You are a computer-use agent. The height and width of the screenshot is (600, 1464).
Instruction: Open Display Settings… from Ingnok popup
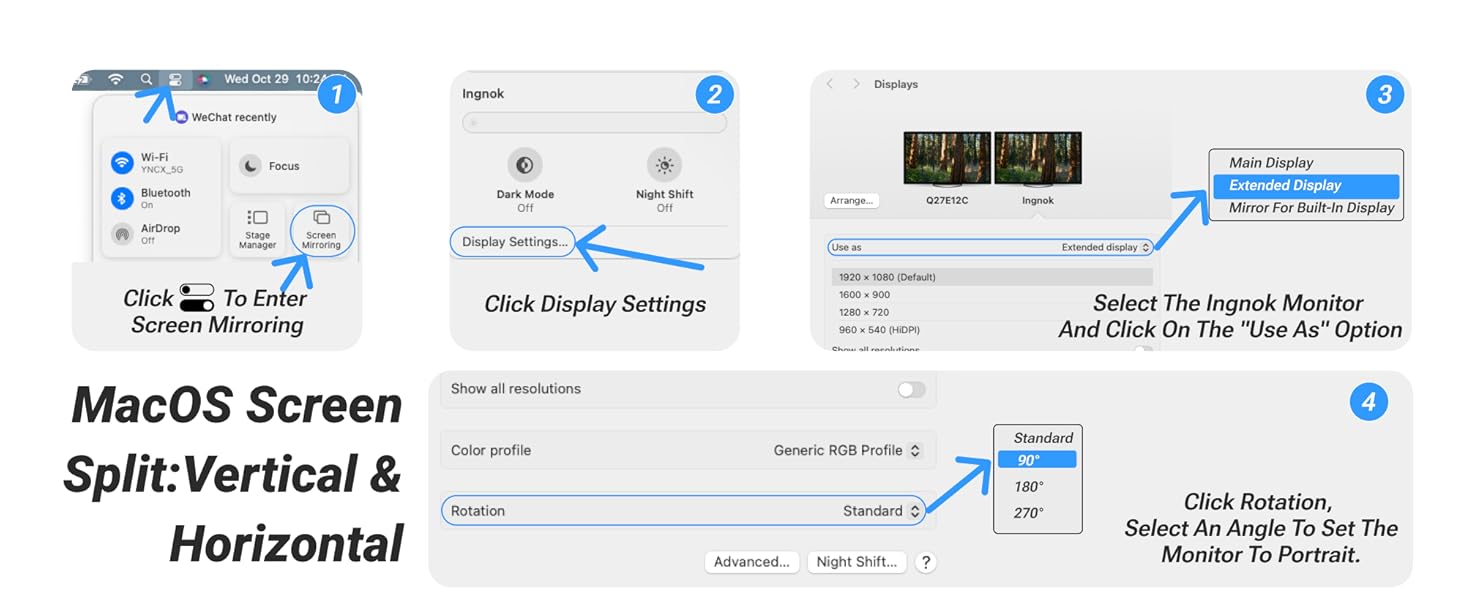tap(514, 241)
